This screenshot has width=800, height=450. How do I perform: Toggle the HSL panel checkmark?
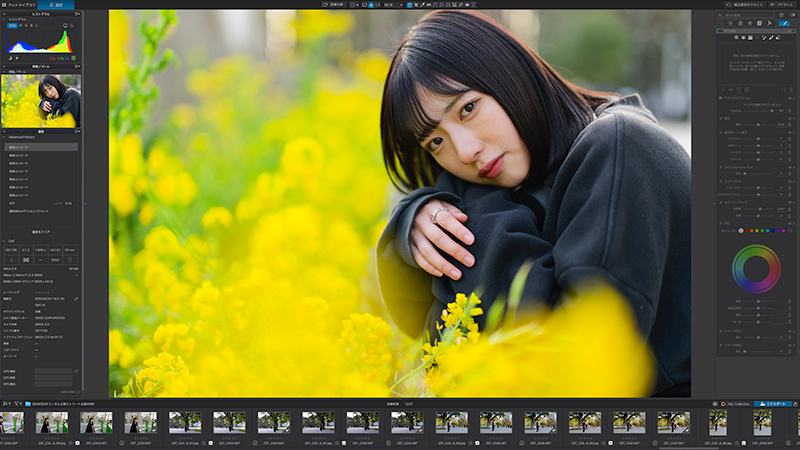click(721, 223)
